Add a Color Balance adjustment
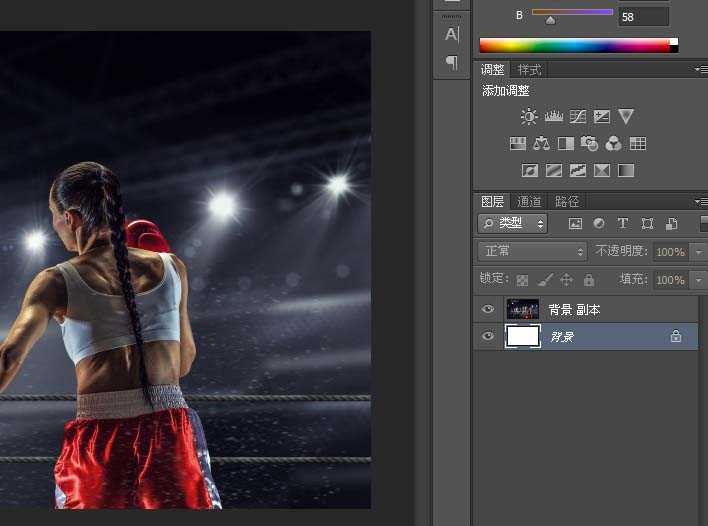The height and width of the screenshot is (526, 708). pos(541,144)
